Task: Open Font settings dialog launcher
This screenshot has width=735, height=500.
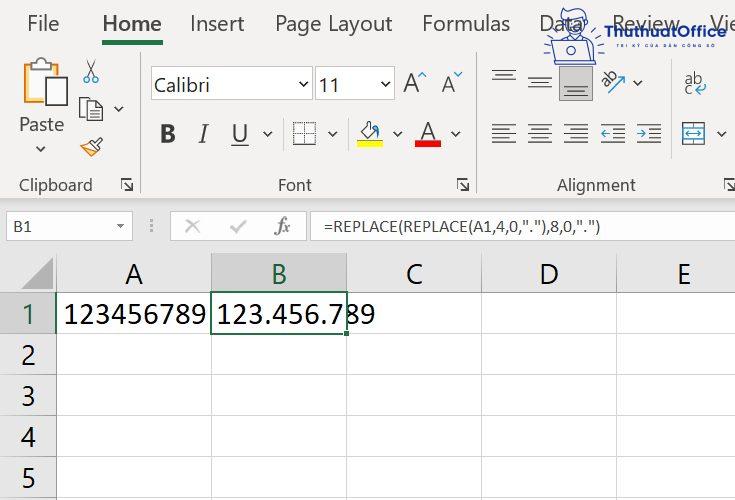Action: pos(463,185)
